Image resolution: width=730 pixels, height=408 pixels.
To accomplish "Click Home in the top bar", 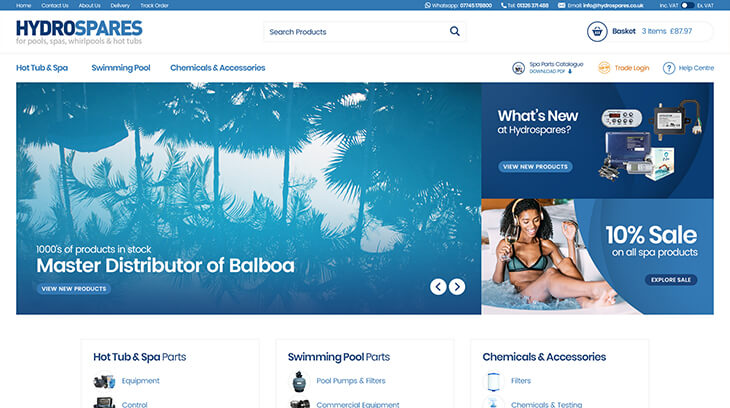I will [23, 6].
